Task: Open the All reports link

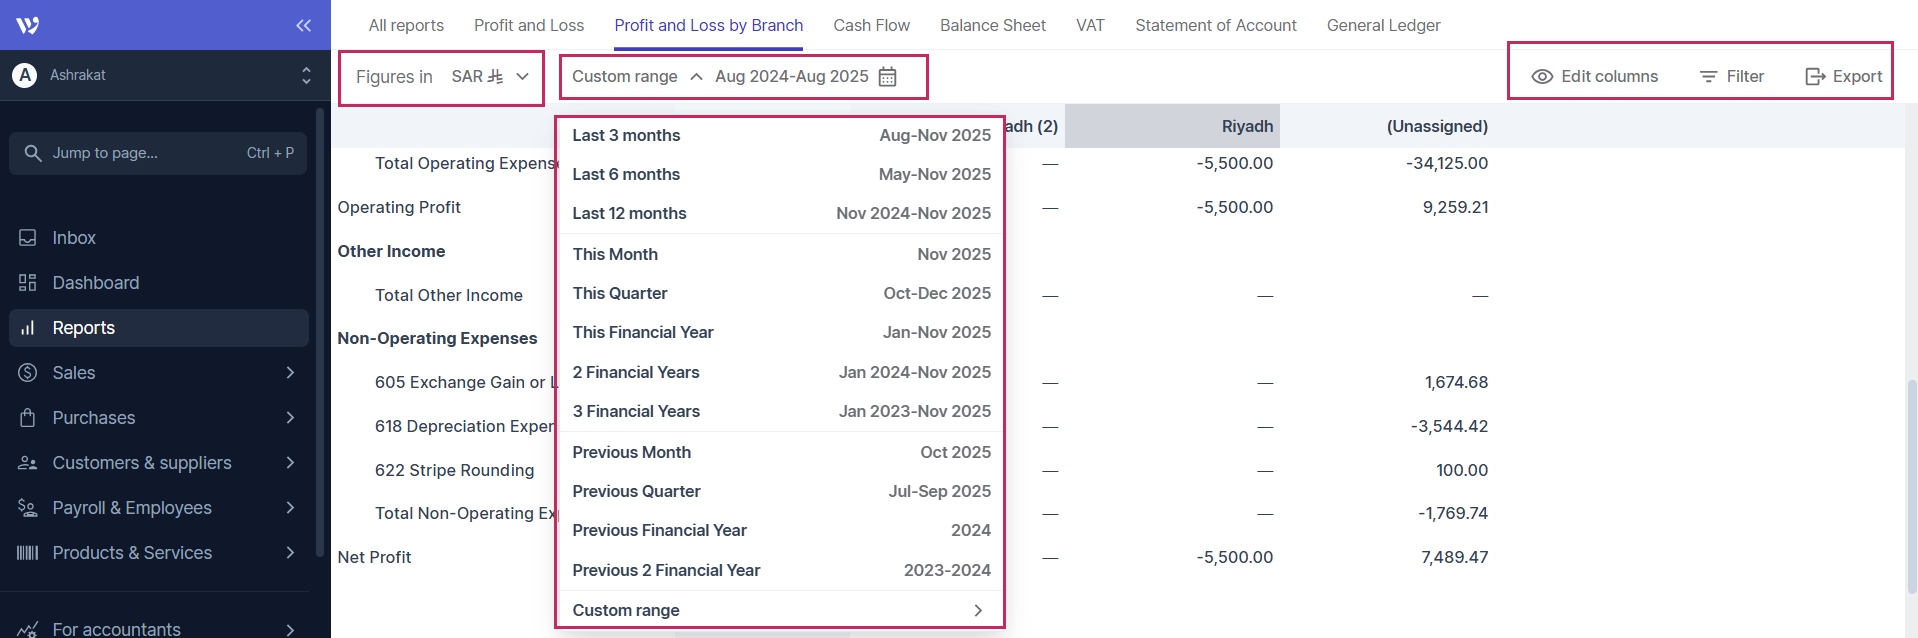Action: tap(406, 25)
